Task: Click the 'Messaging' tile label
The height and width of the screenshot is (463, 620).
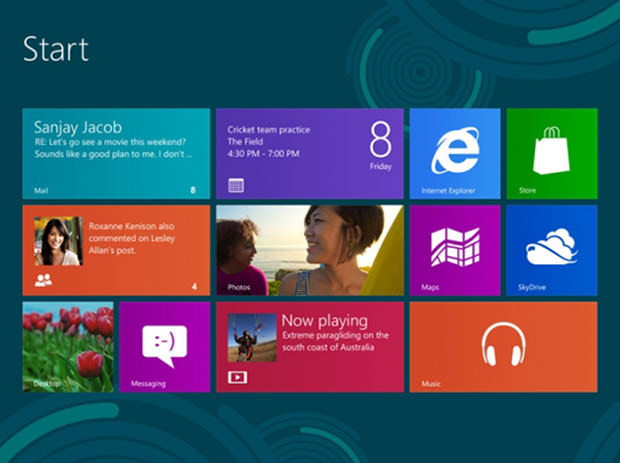Action: pos(148,384)
